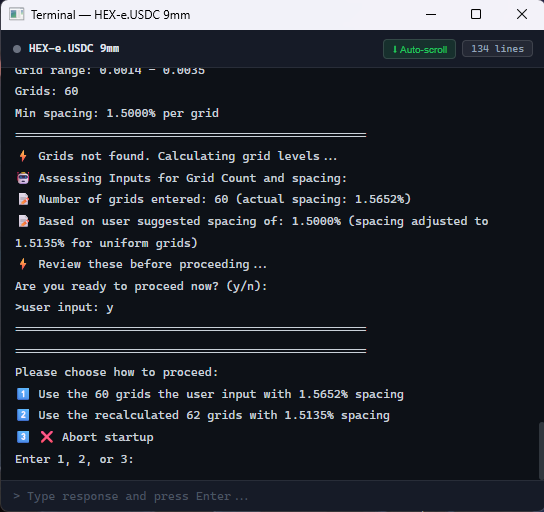Click the 134 lines counter badge
Image resolution: width=544 pixels, height=512 pixels.
pyautogui.click(x=497, y=49)
